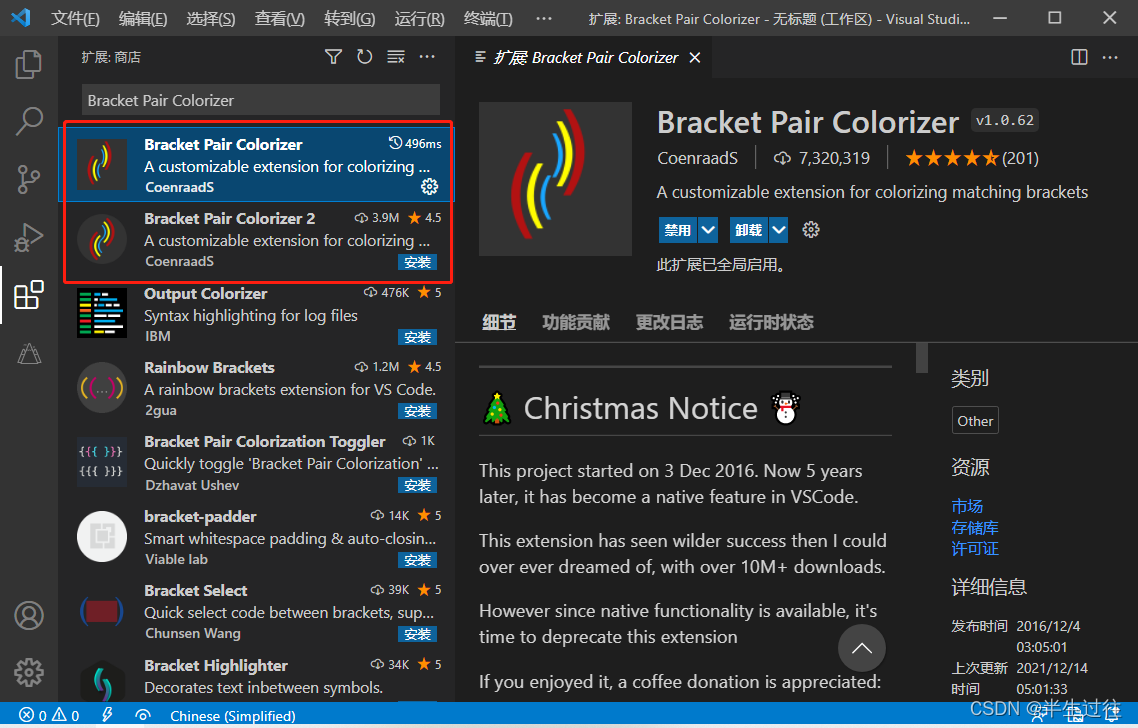The image size is (1138, 728).
Task: Open the menu bar overflow ellipsis
Action: [544, 19]
